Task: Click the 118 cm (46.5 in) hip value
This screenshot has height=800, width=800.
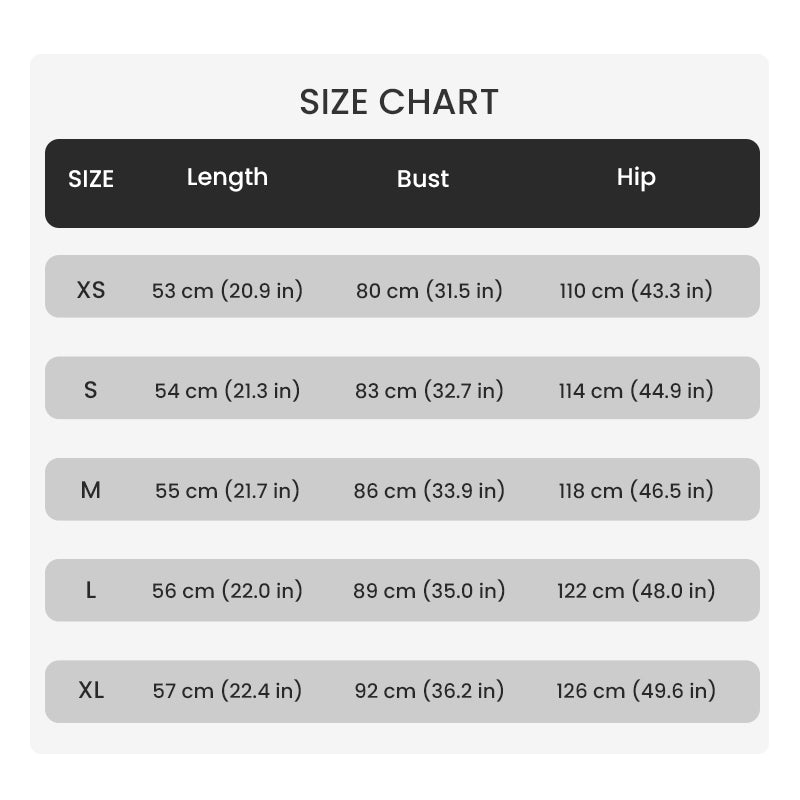Action: [636, 491]
